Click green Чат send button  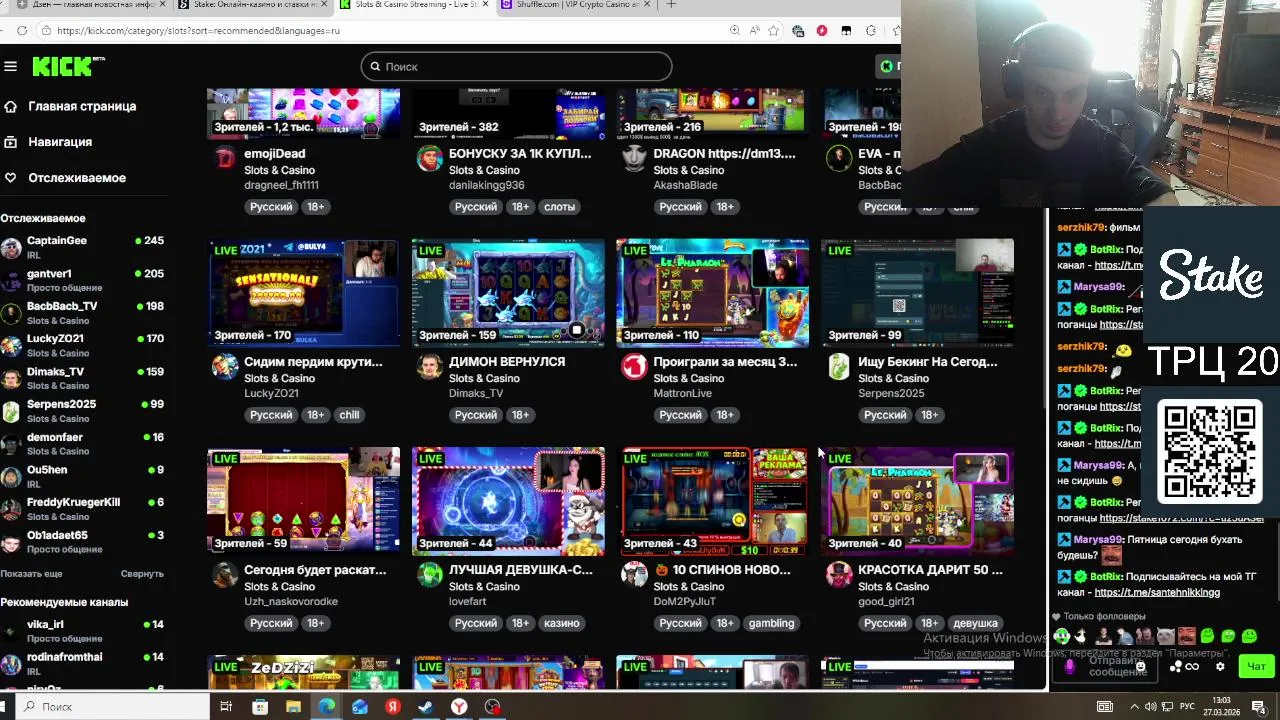coord(1256,667)
